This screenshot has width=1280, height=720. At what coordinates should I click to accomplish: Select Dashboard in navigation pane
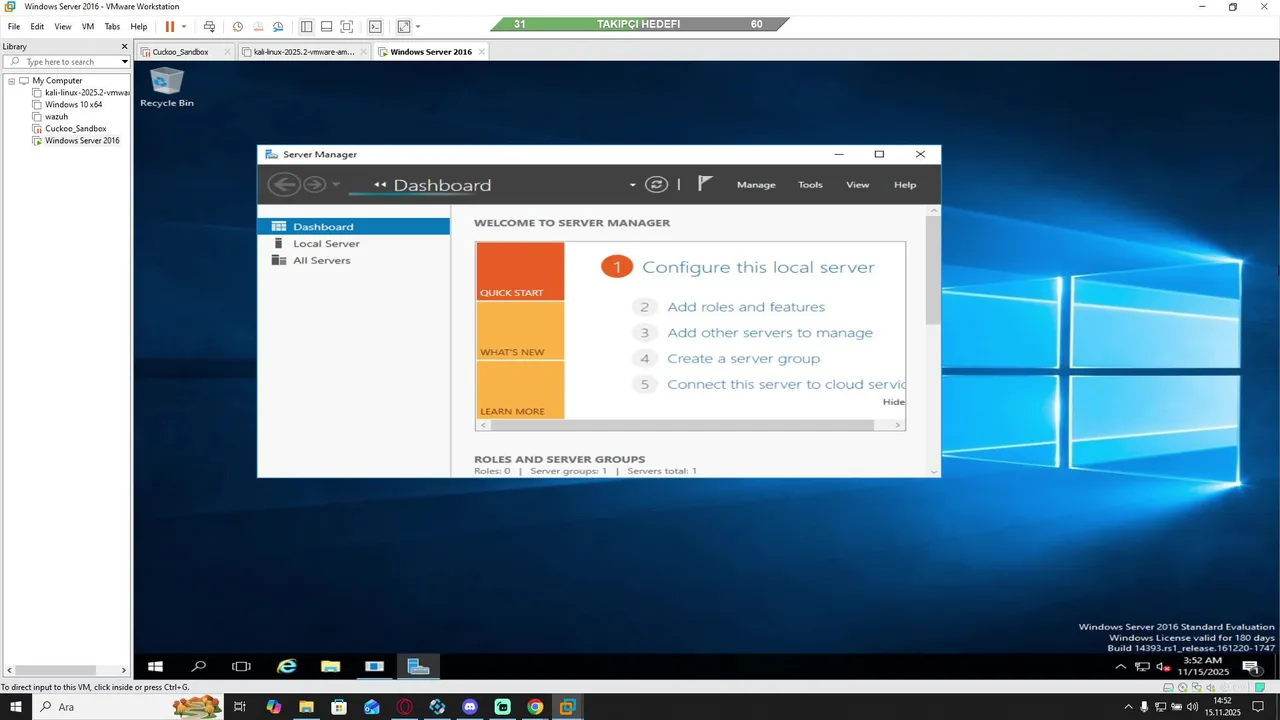[353, 226]
